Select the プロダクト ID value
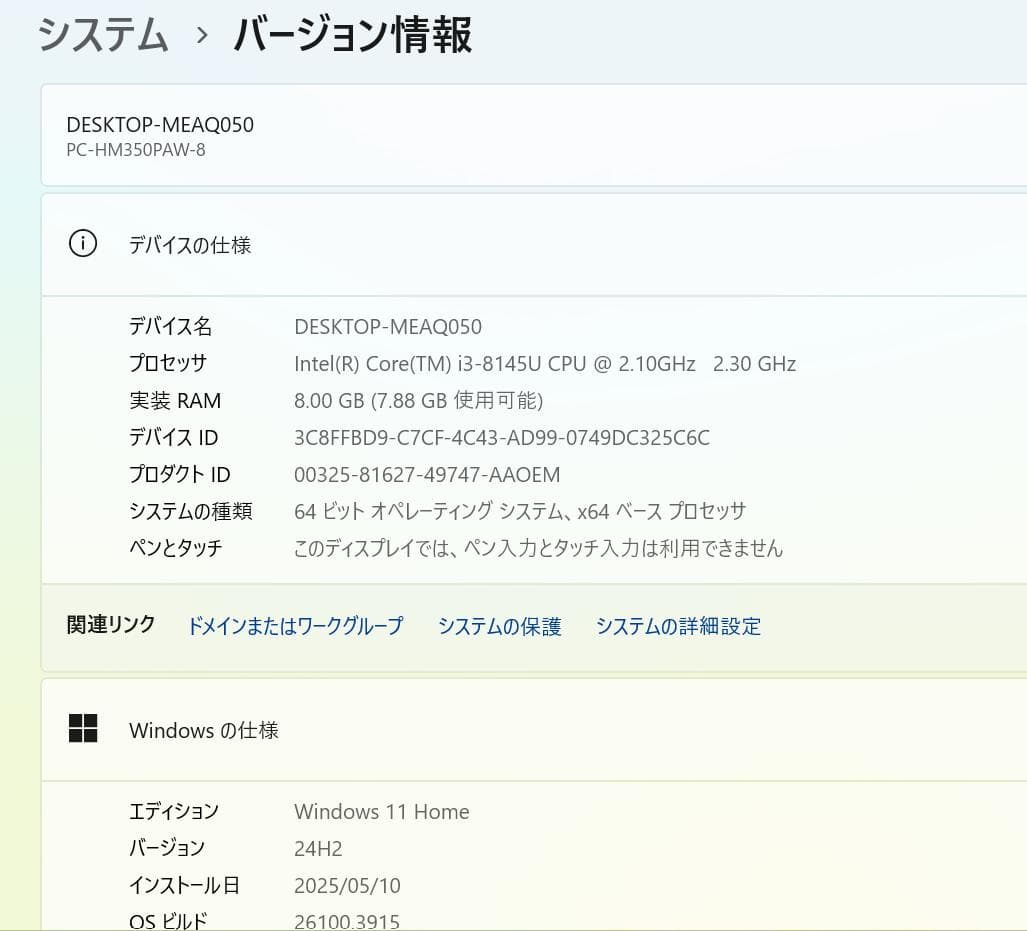This screenshot has height=931, width=1027. pos(425,474)
